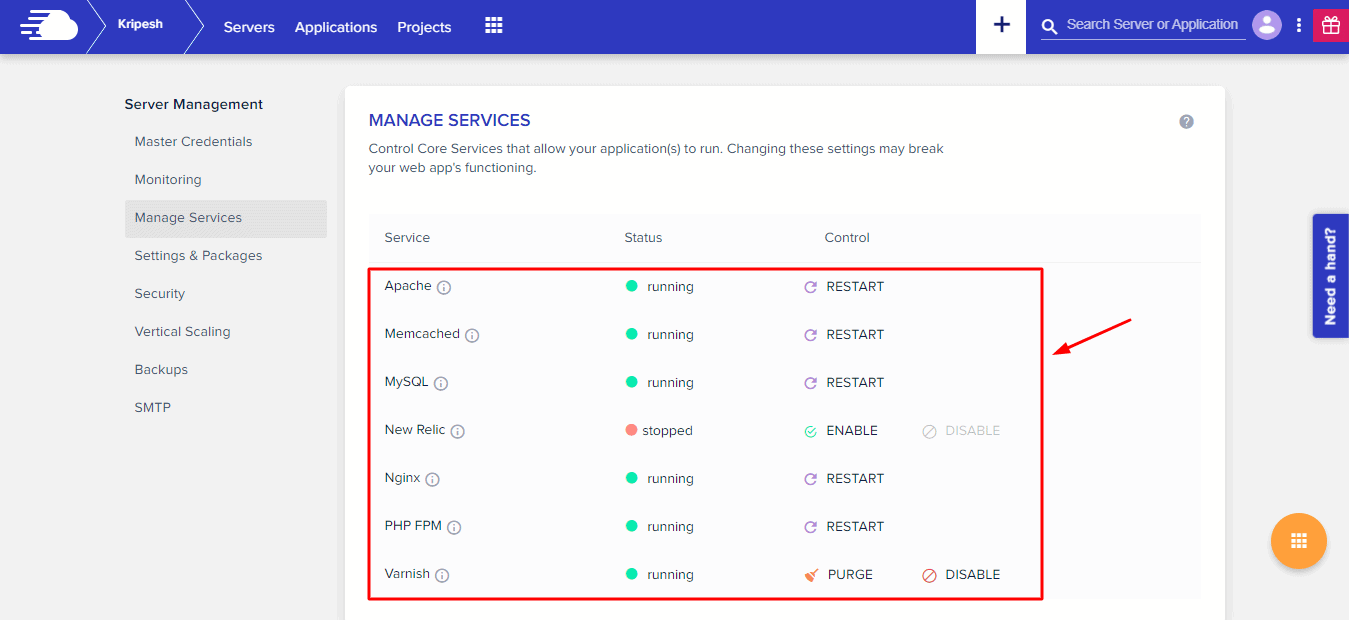
Task: Select Settings & Packages in sidebar
Action: [198, 256]
